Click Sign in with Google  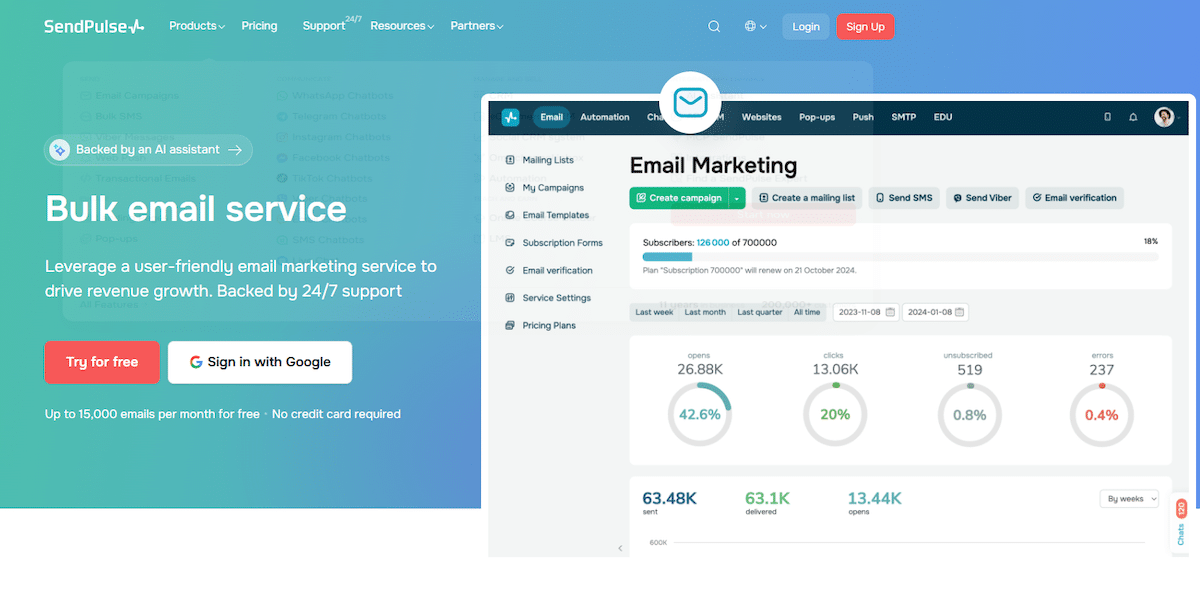point(260,362)
